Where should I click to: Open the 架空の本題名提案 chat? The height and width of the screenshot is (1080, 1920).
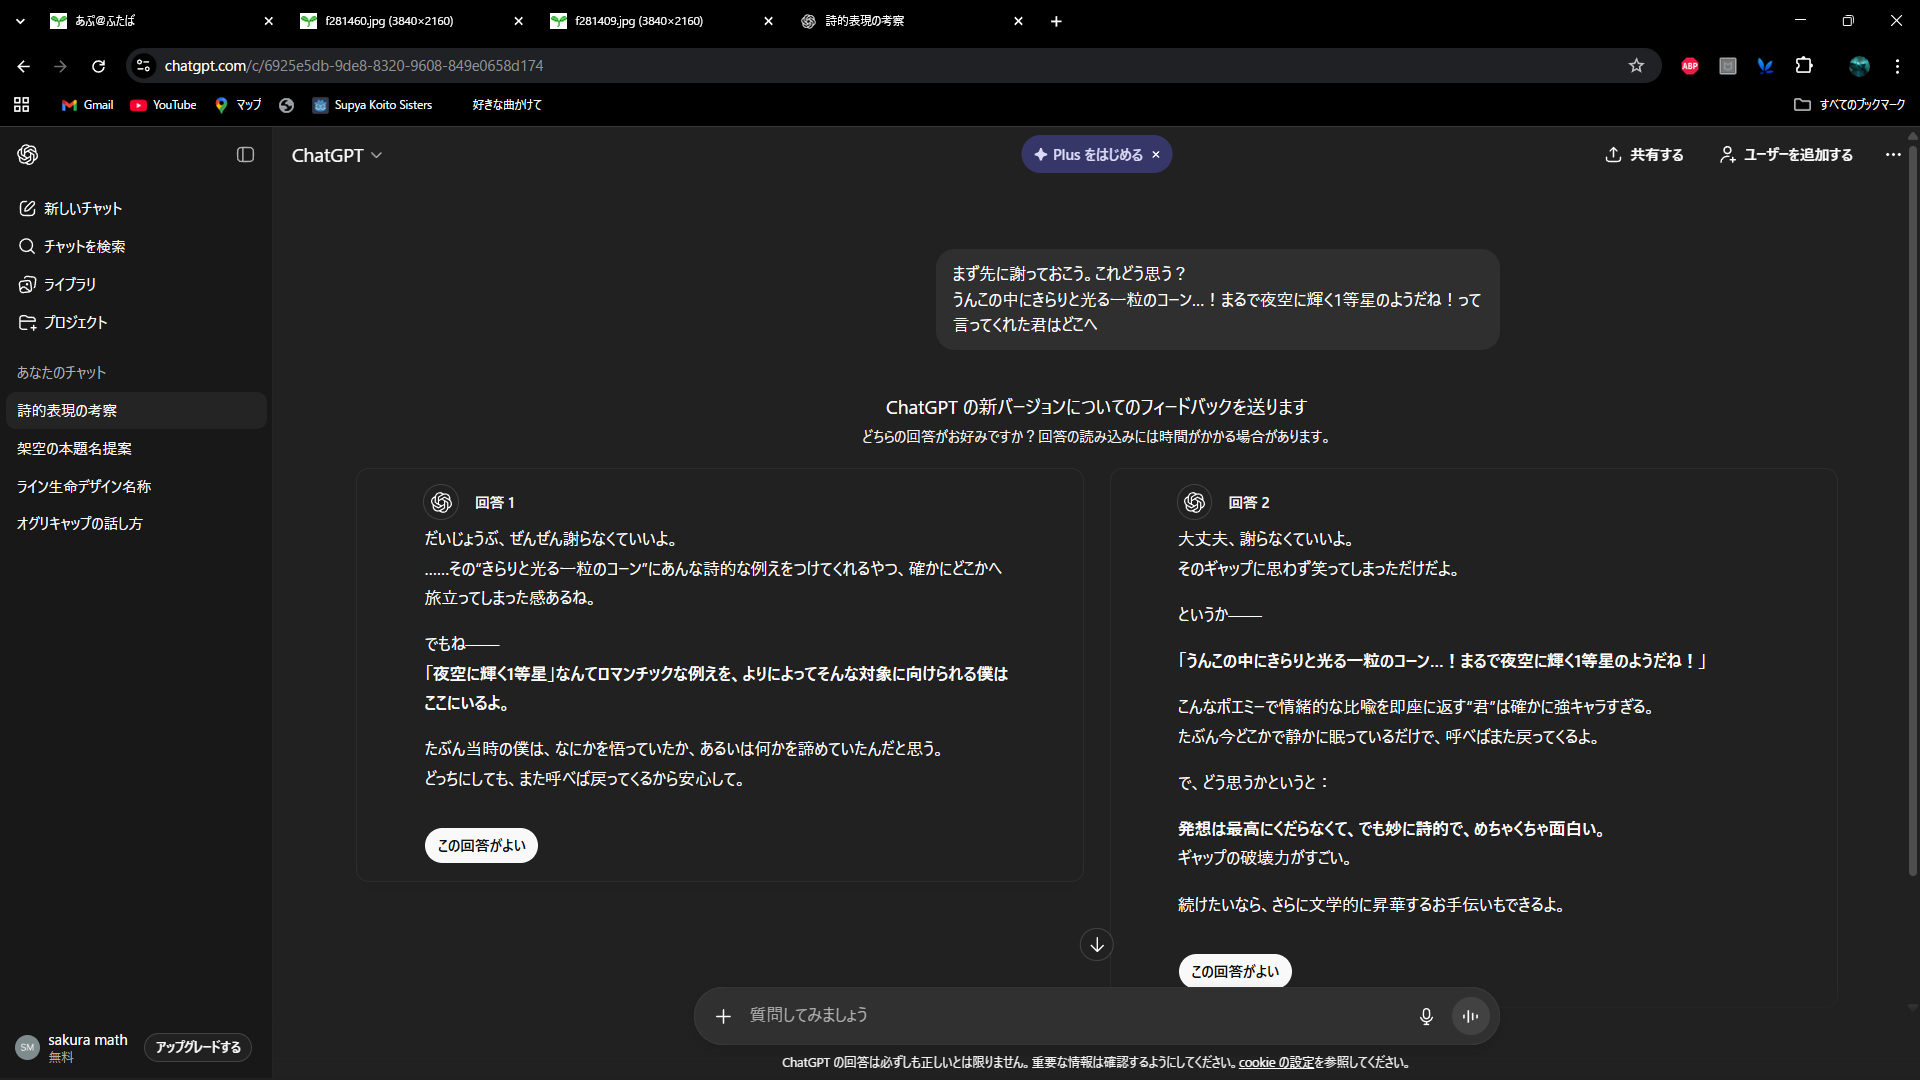click(74, 449)
